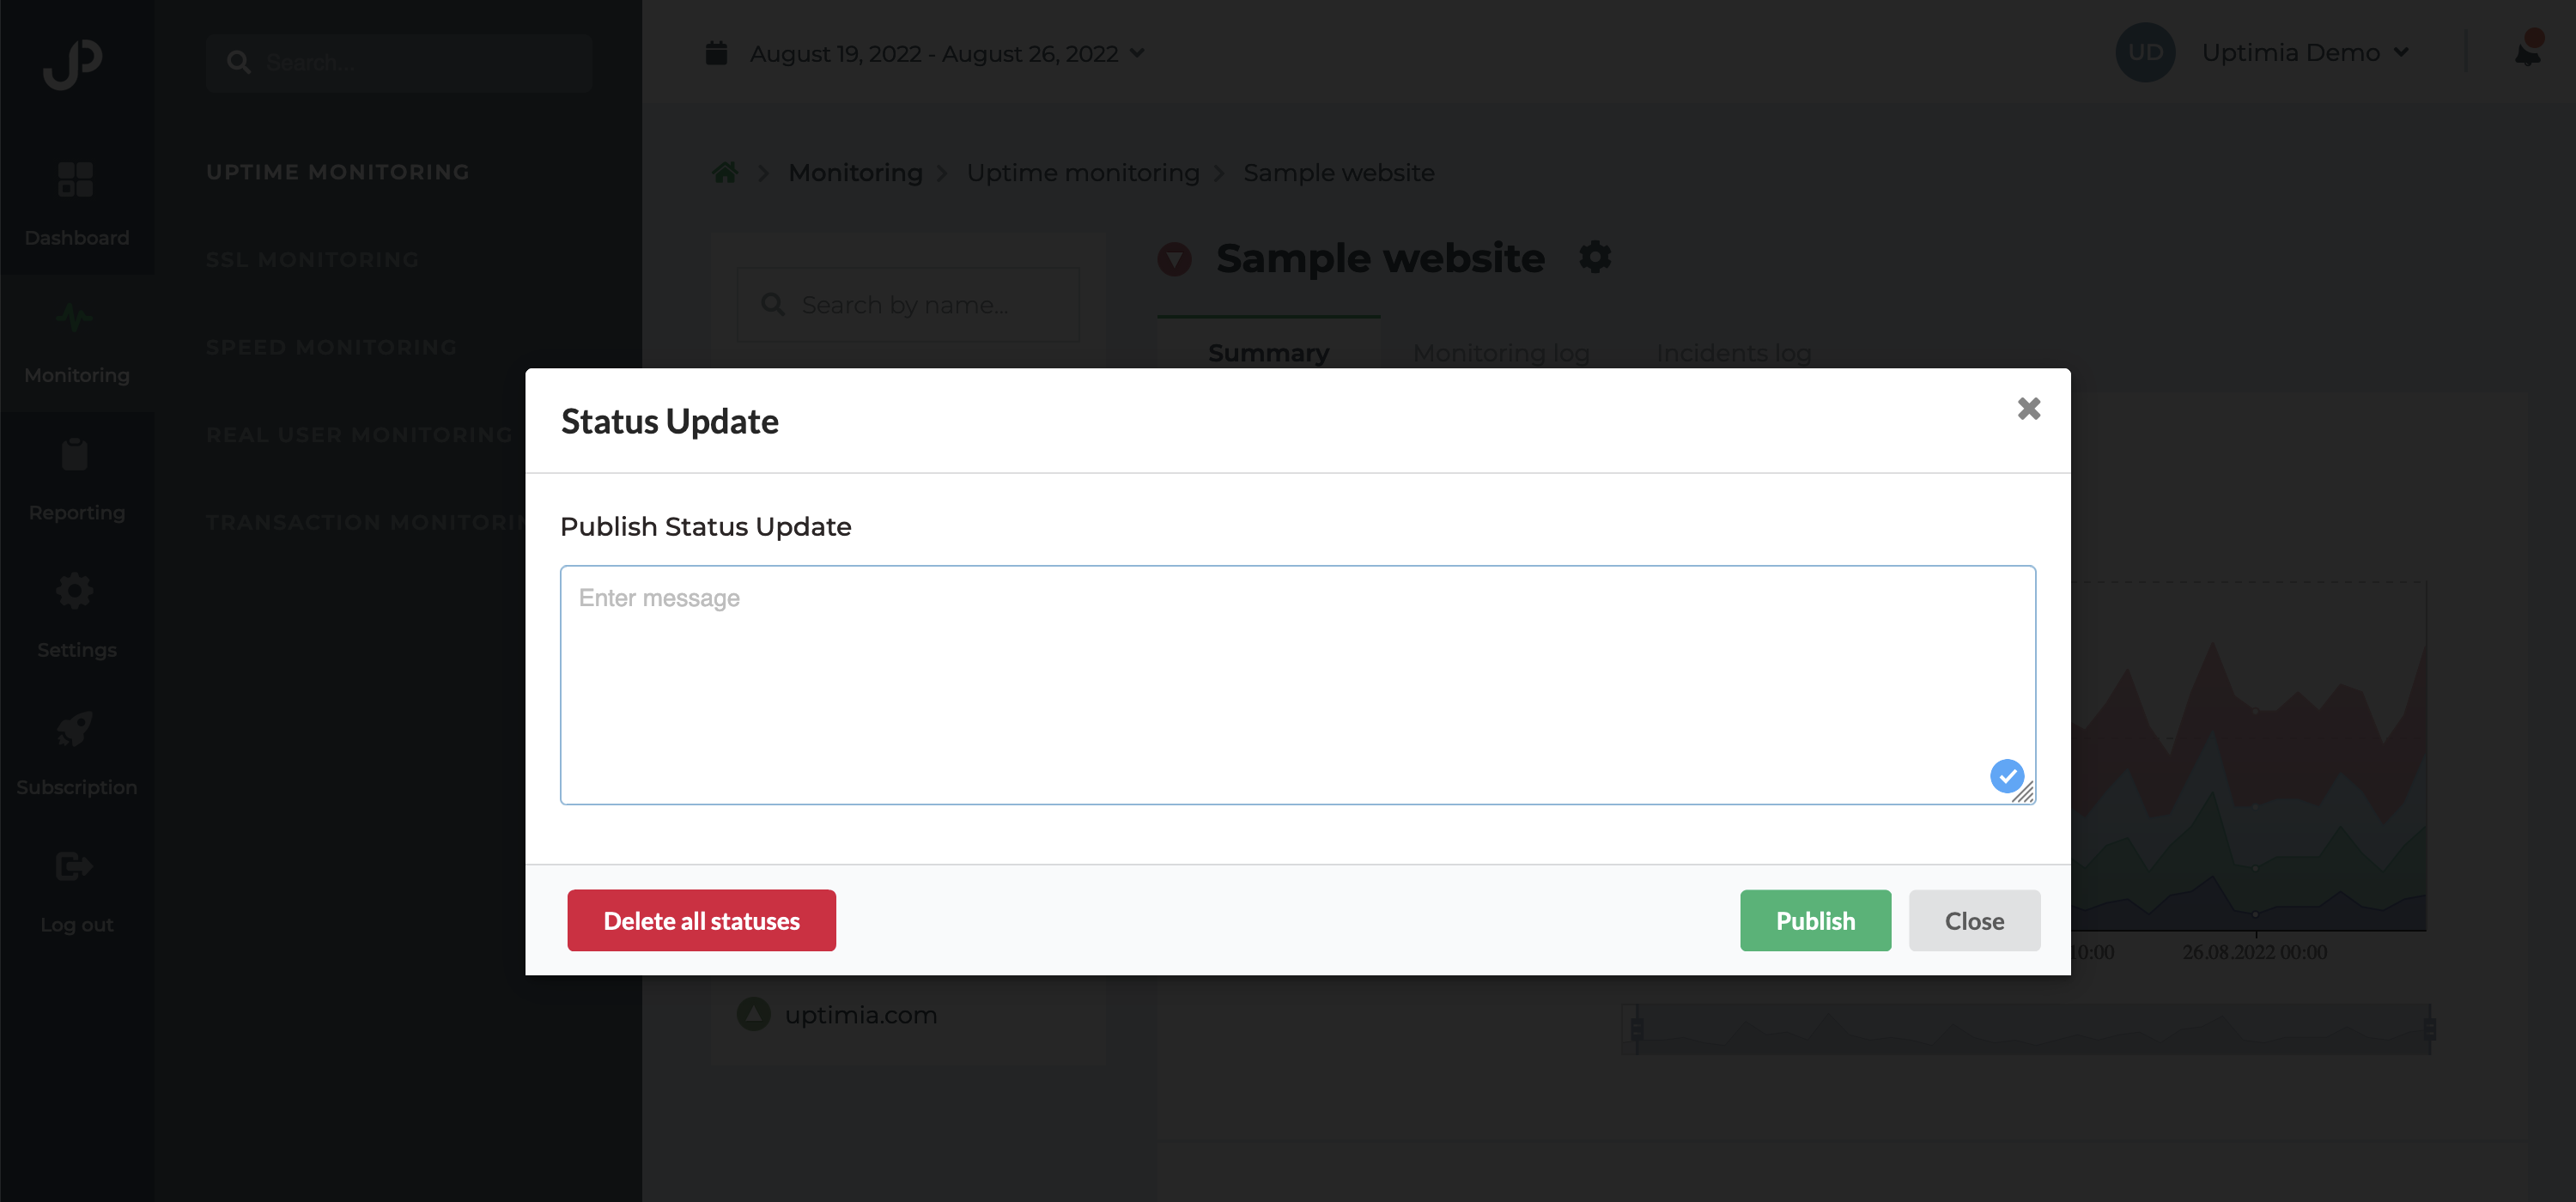2576x1202 pixels.
Task: Click the Delete all statuses button
Action: coord(701,920)
